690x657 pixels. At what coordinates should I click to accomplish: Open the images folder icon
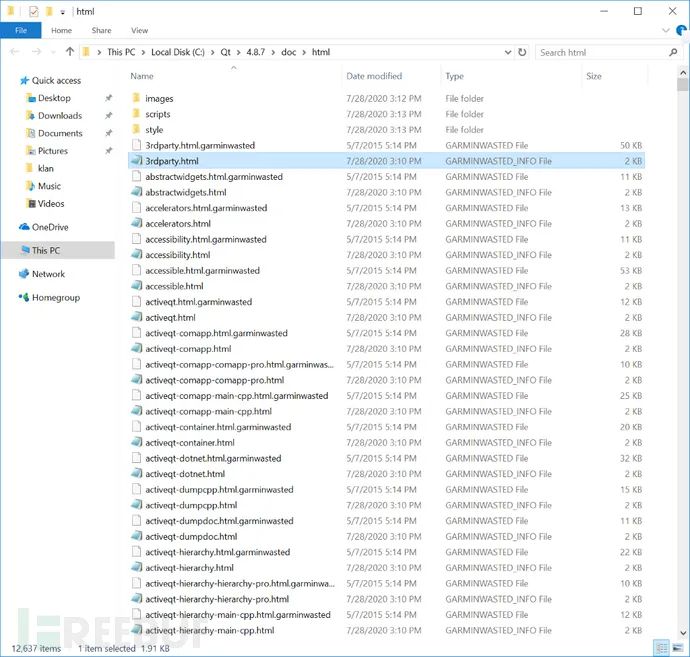click(136, 98)
